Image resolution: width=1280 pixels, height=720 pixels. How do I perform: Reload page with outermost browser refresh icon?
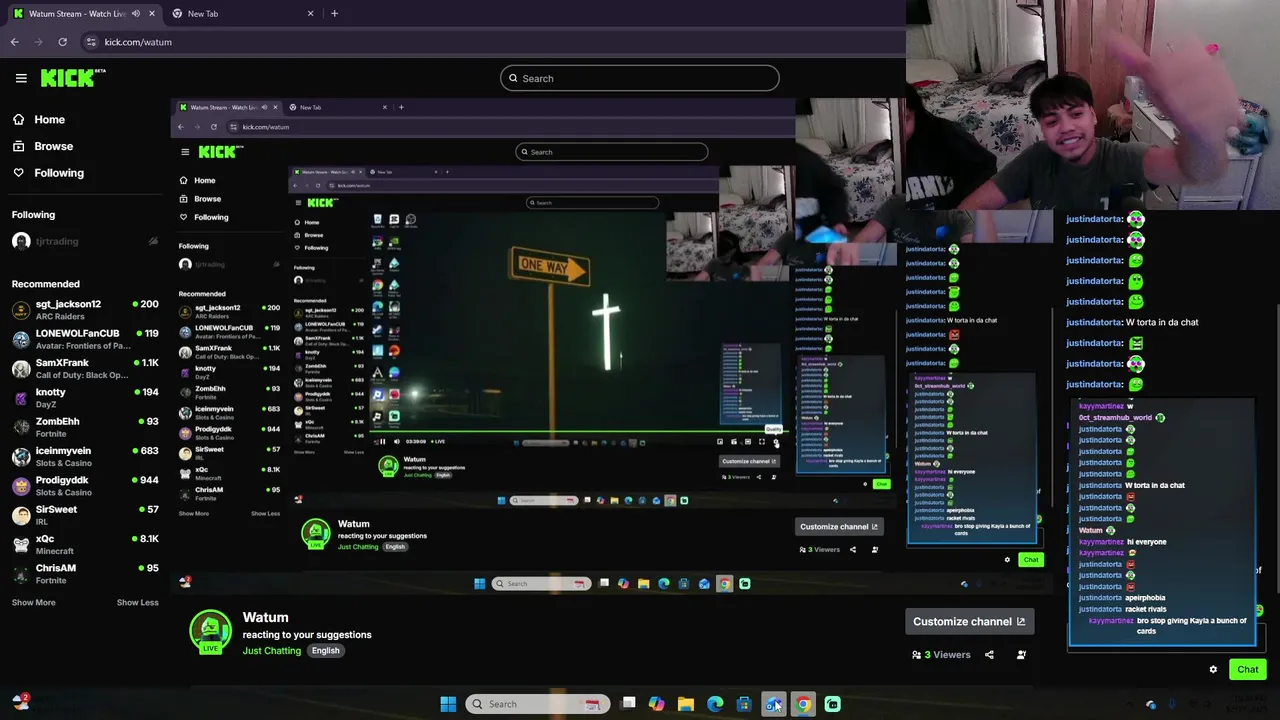62,42
